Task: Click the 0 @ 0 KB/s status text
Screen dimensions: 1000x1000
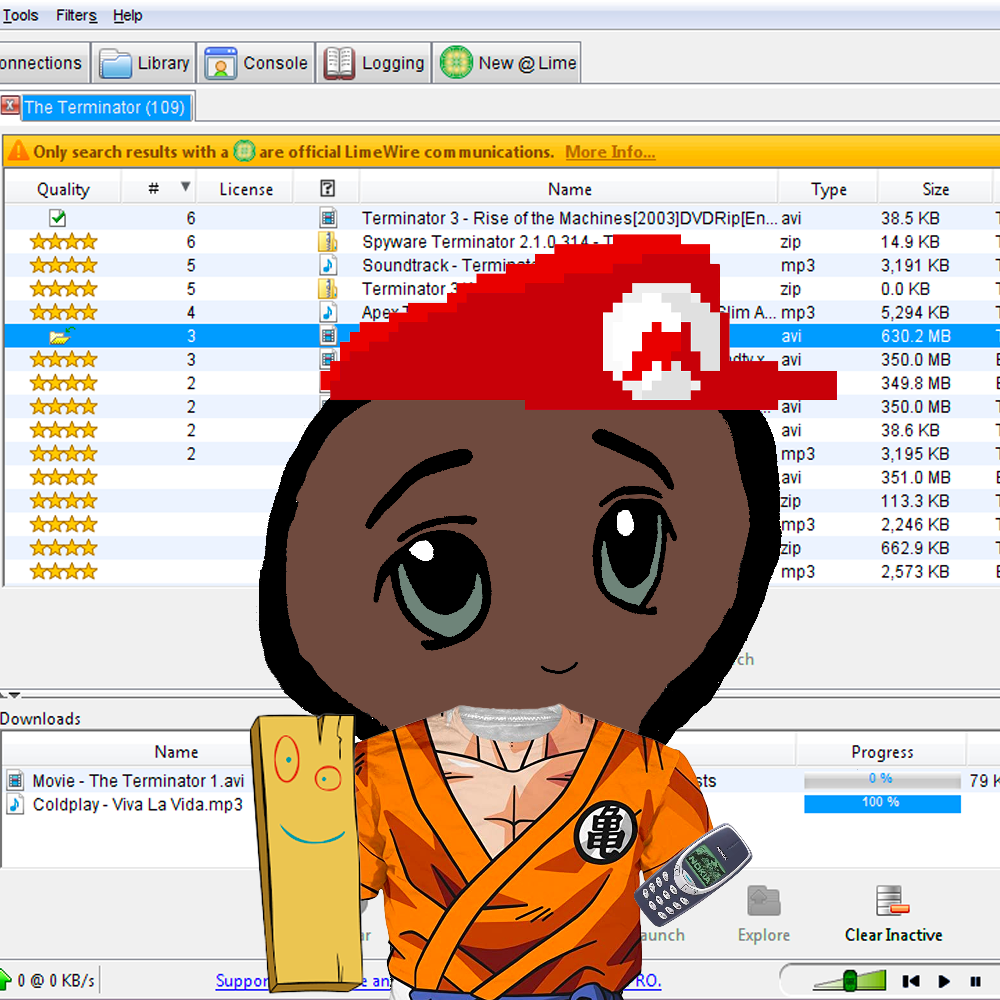Action: click(55, 980)
